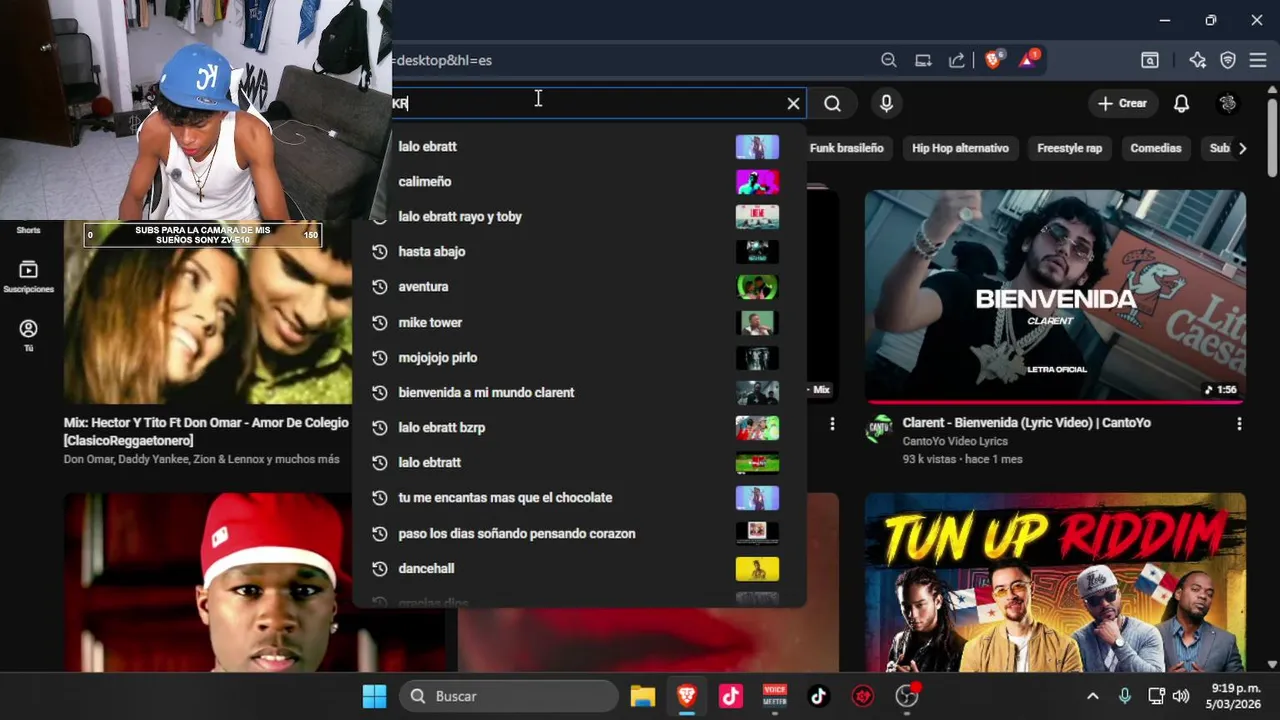Viewport: 1280px width, 720px height.
Task: Open File Explorer from taskbar
Action: point(642,696)
